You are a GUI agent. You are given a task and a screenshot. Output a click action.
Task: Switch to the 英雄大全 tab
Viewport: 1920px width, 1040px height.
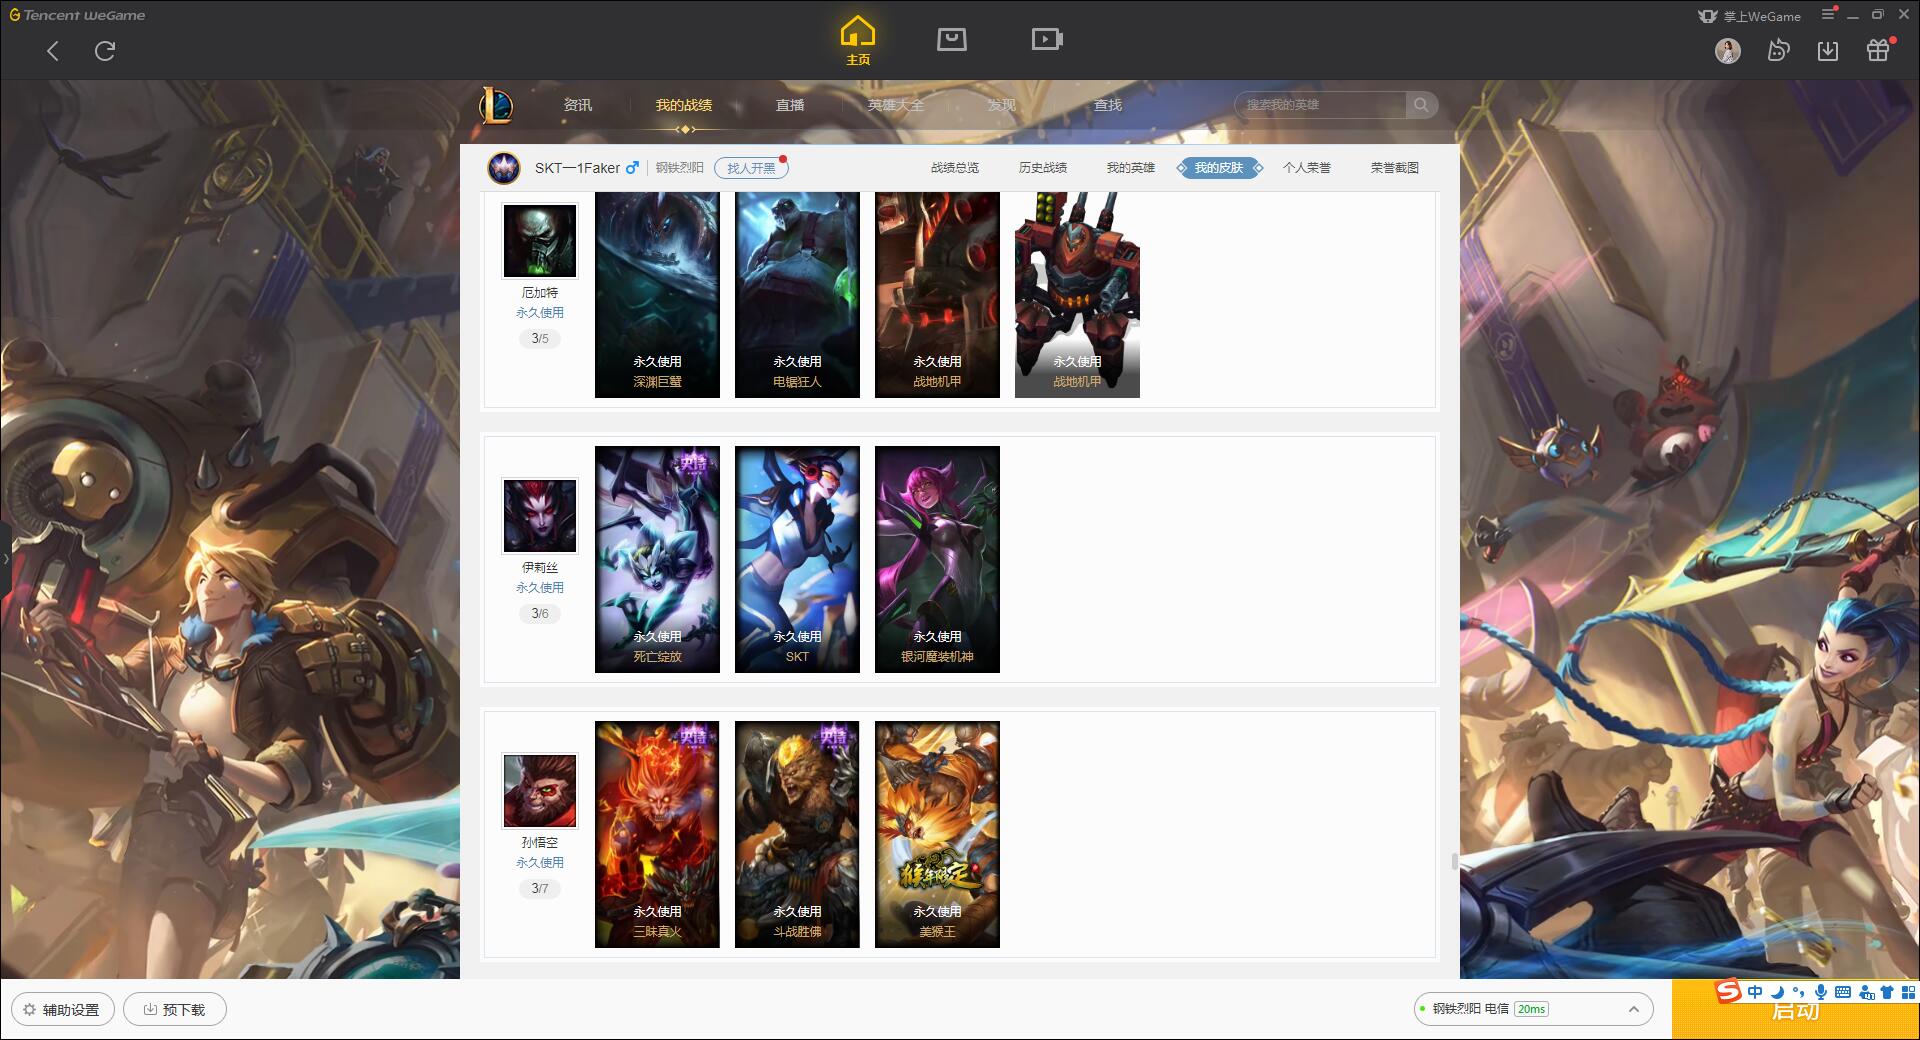(x=896, y=105)
